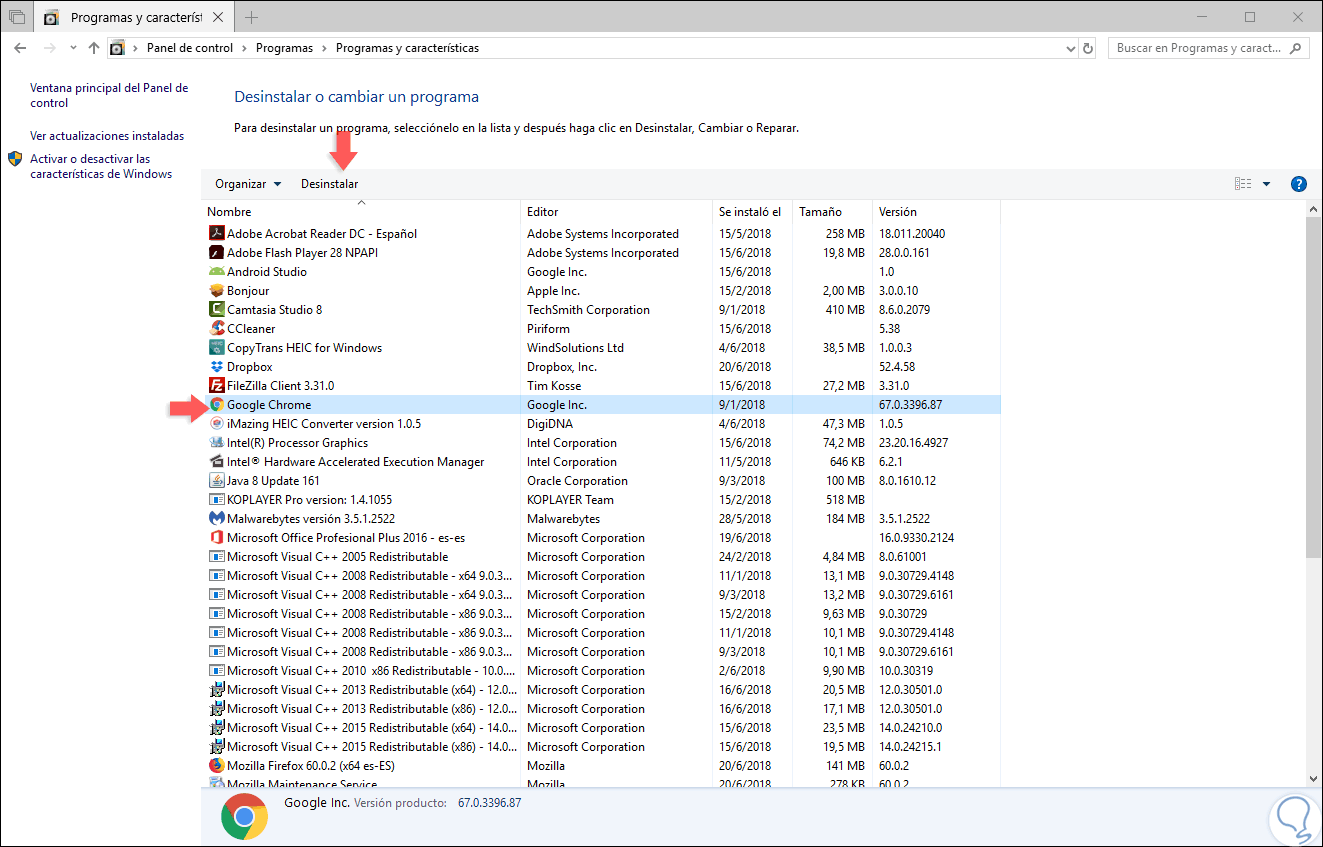Viewport: 1323px width, 847px height.
Task: Select the Android Studio icon
Action: tap(217, 272)
